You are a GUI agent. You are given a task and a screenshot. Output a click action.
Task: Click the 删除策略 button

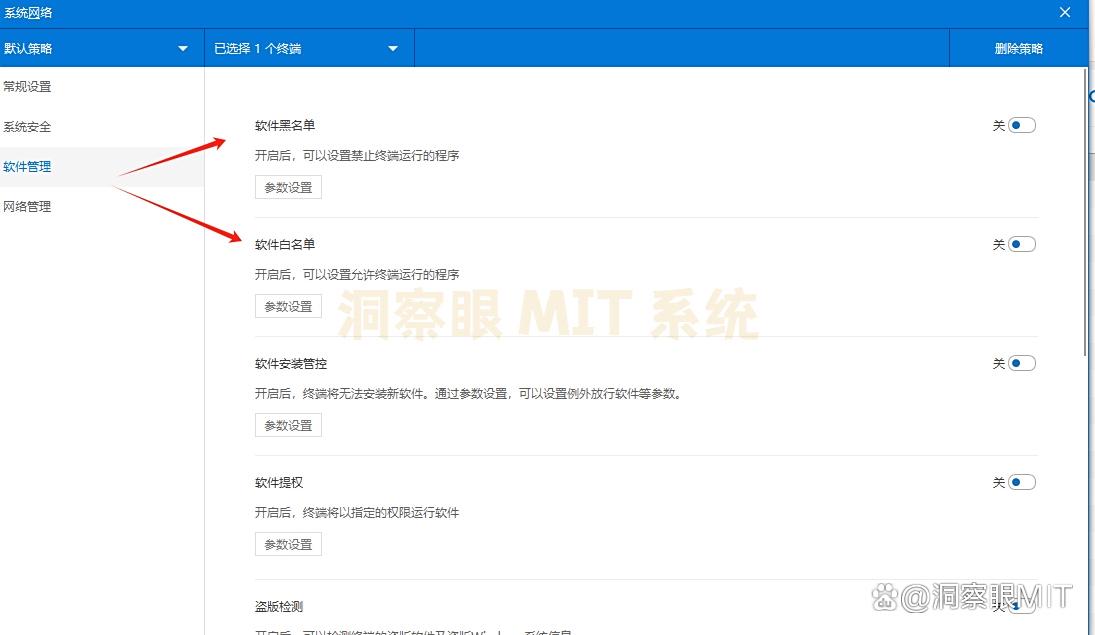coord(1018,48)
